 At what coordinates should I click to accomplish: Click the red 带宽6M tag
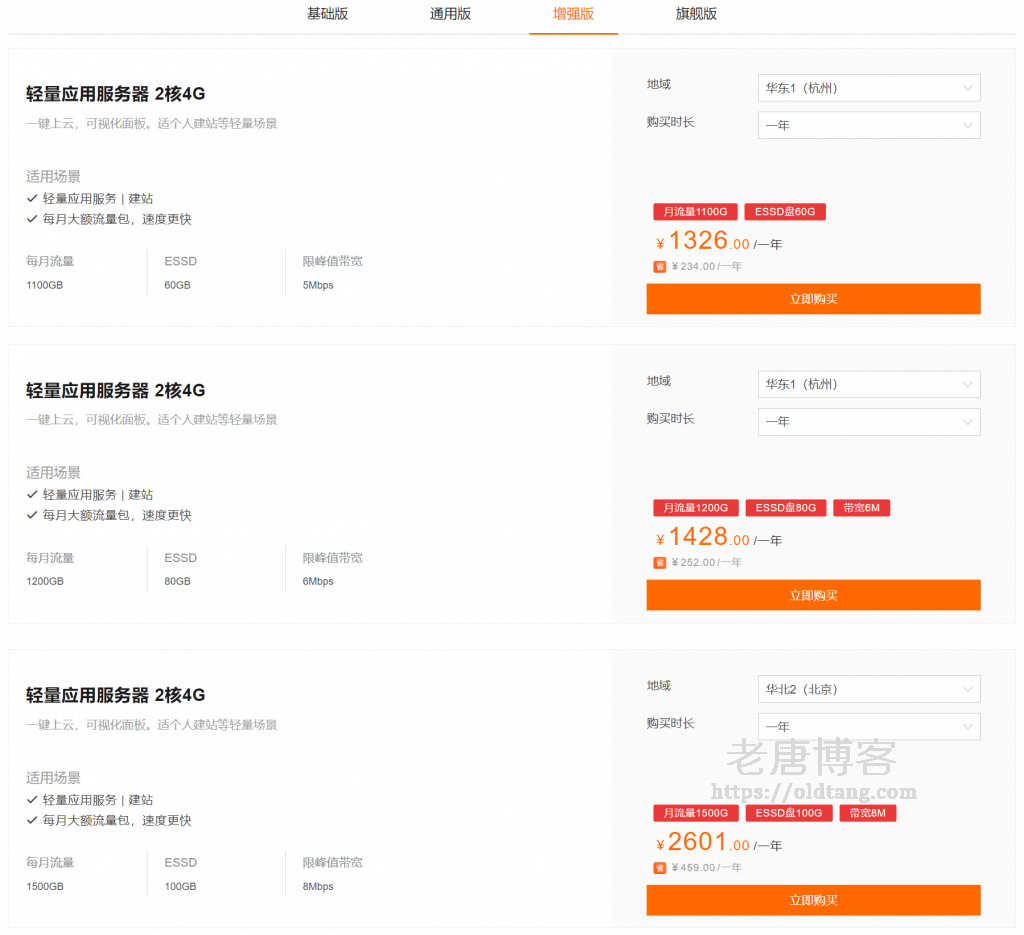(x=861, y=508)
